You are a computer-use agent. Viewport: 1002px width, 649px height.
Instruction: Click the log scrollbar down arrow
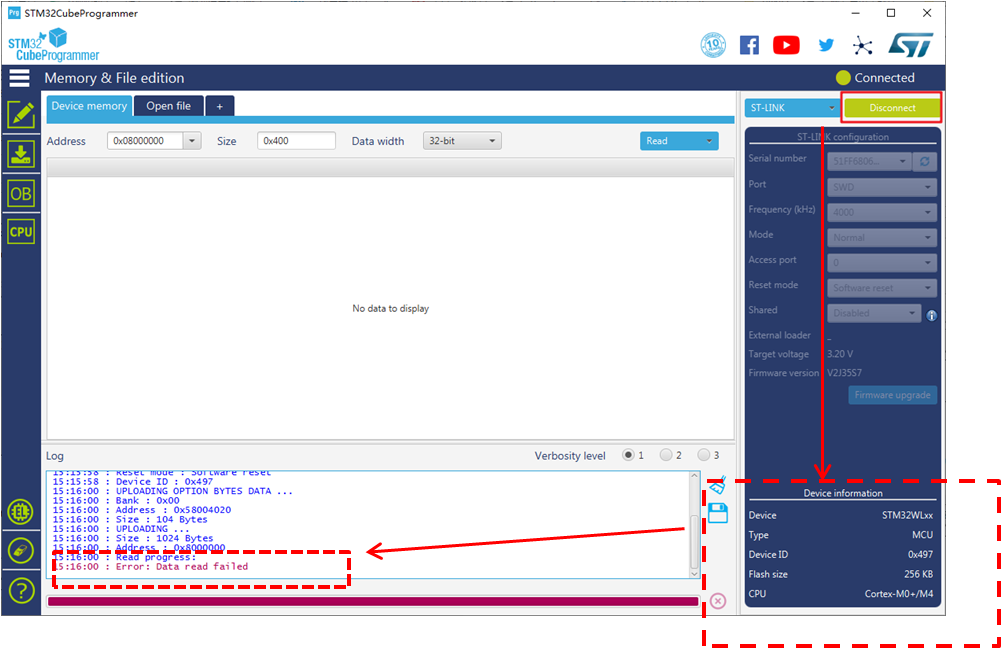[x=695, y=574]
